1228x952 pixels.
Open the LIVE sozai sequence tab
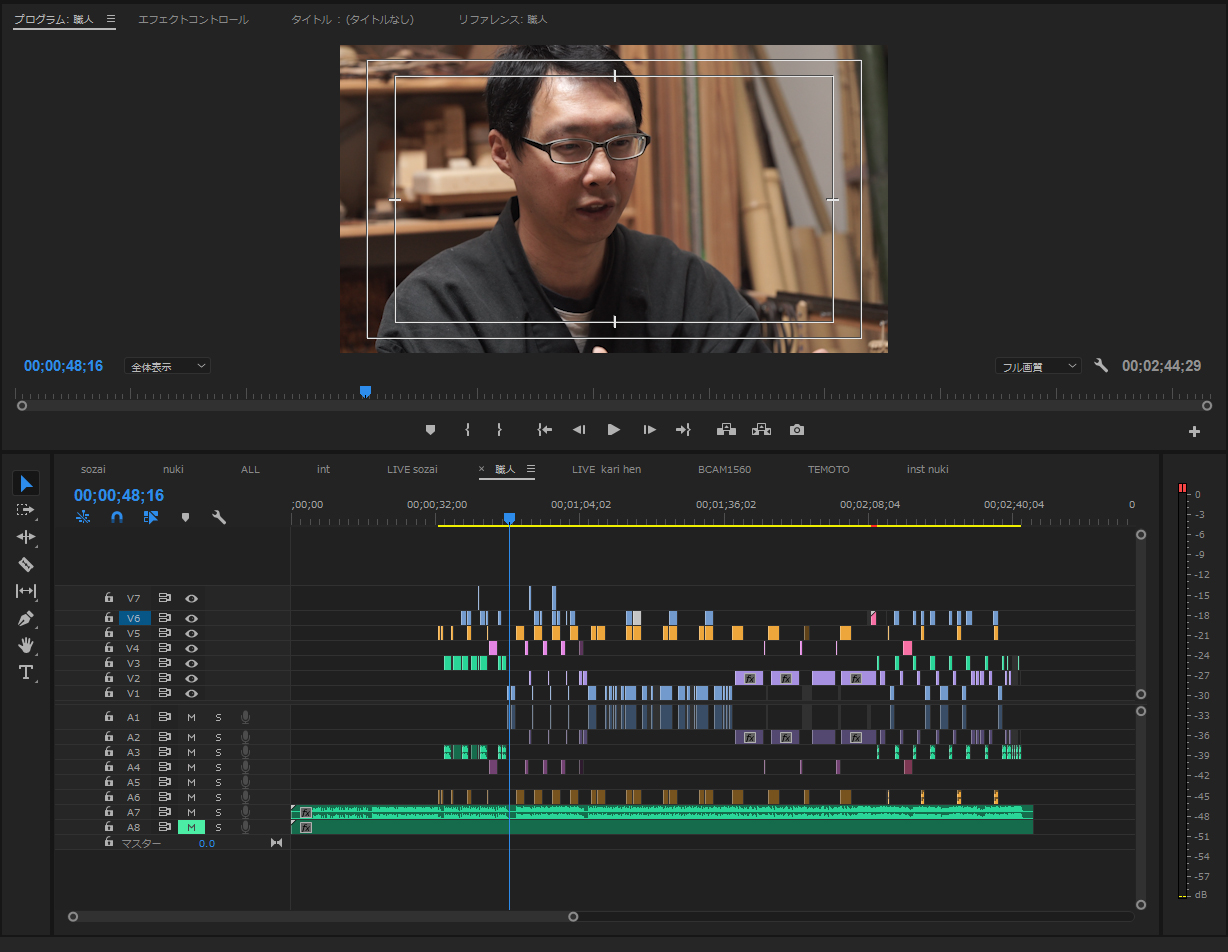pos(412,469)
